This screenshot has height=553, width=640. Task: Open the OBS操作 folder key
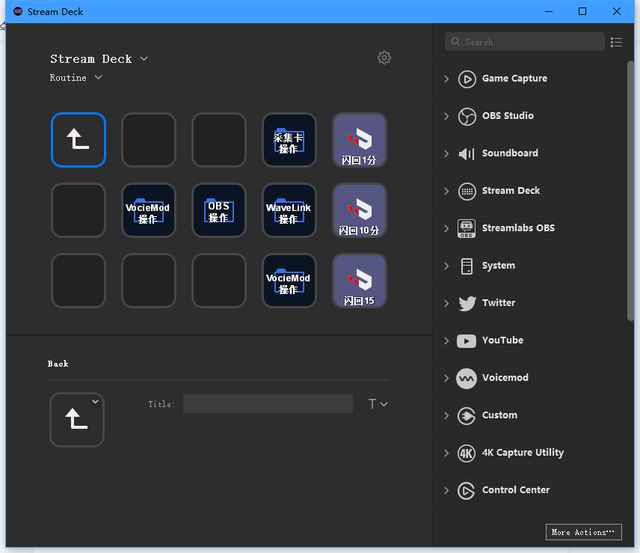[x=219, y=210]
